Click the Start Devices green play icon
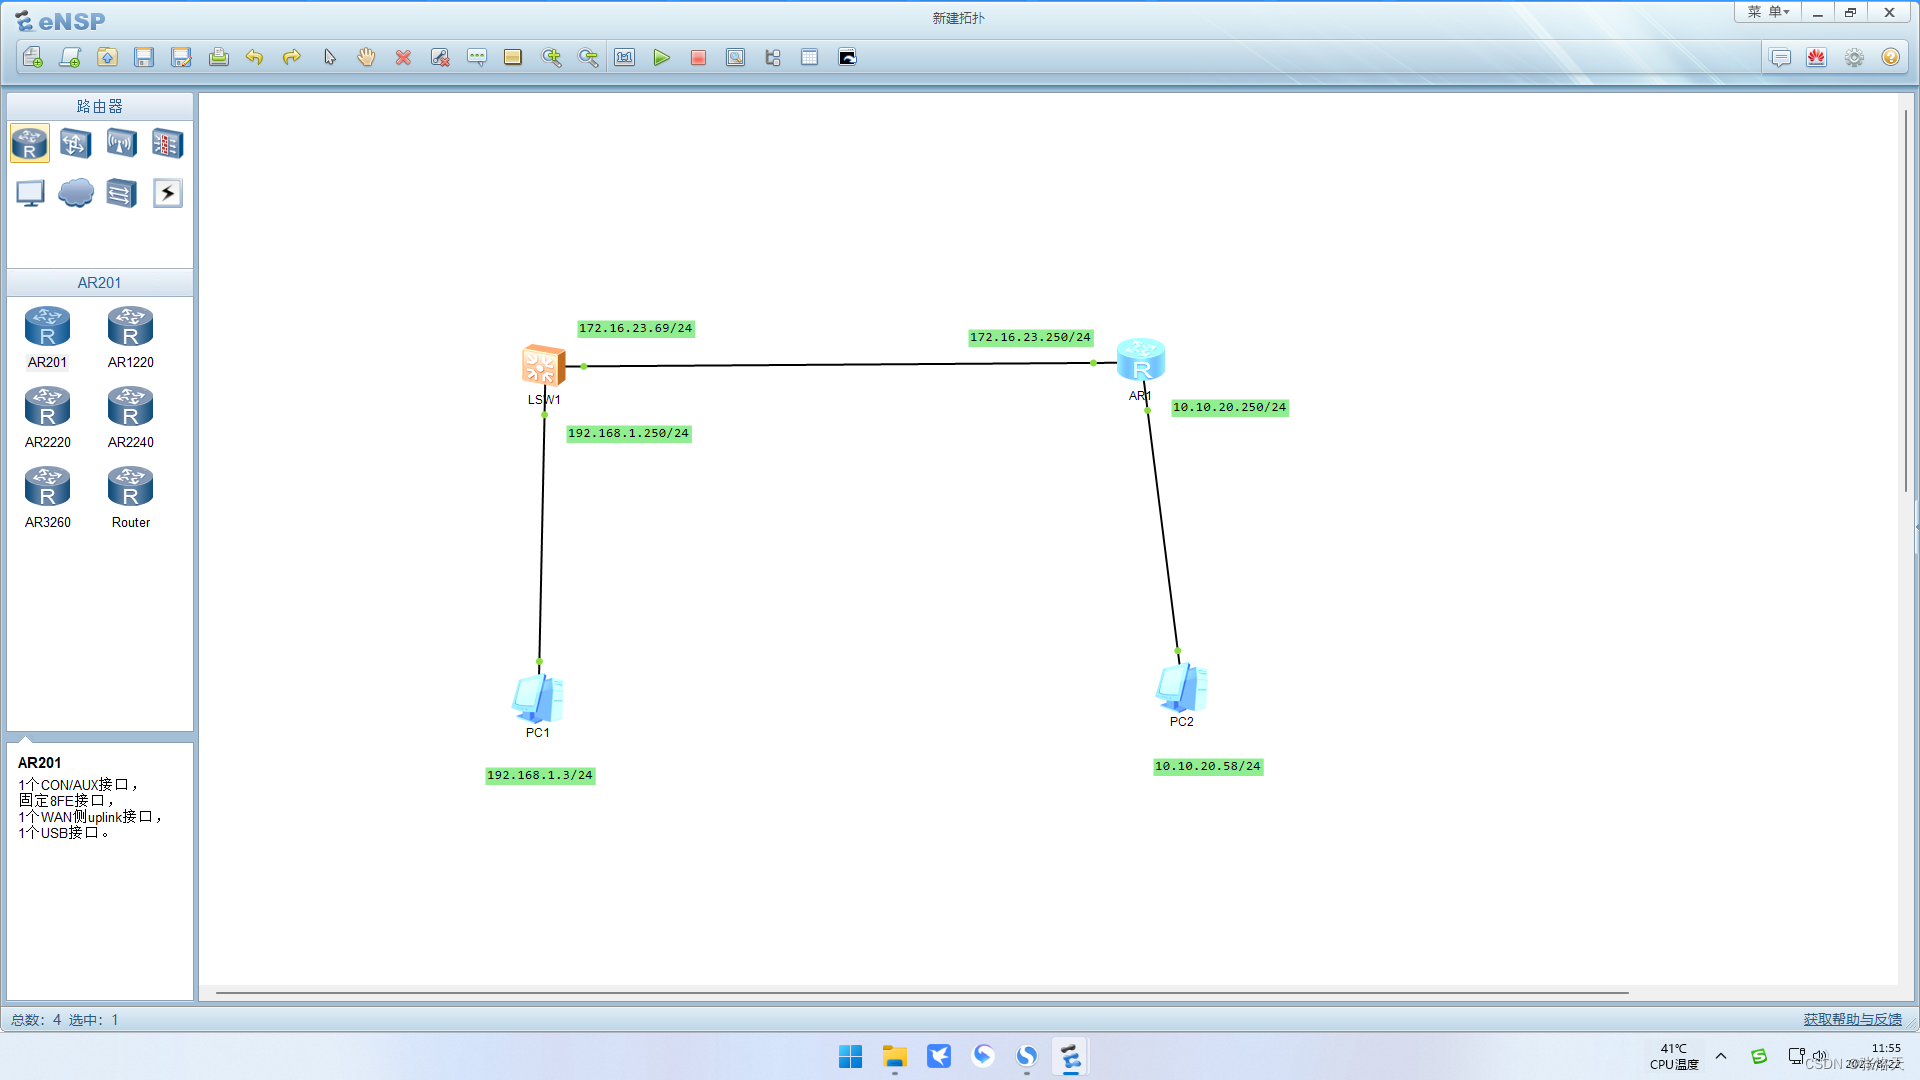Viewport: 1920px width, 1080px height. click(661, 58)
